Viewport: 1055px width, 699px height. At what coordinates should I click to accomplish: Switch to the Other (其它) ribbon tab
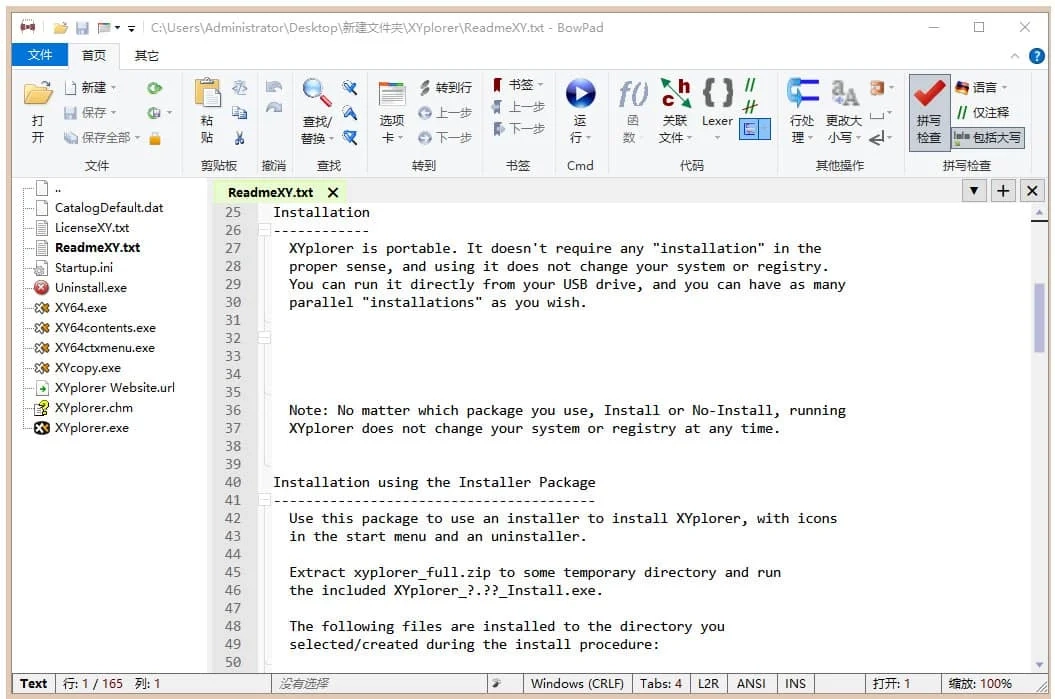coord(147,55)
